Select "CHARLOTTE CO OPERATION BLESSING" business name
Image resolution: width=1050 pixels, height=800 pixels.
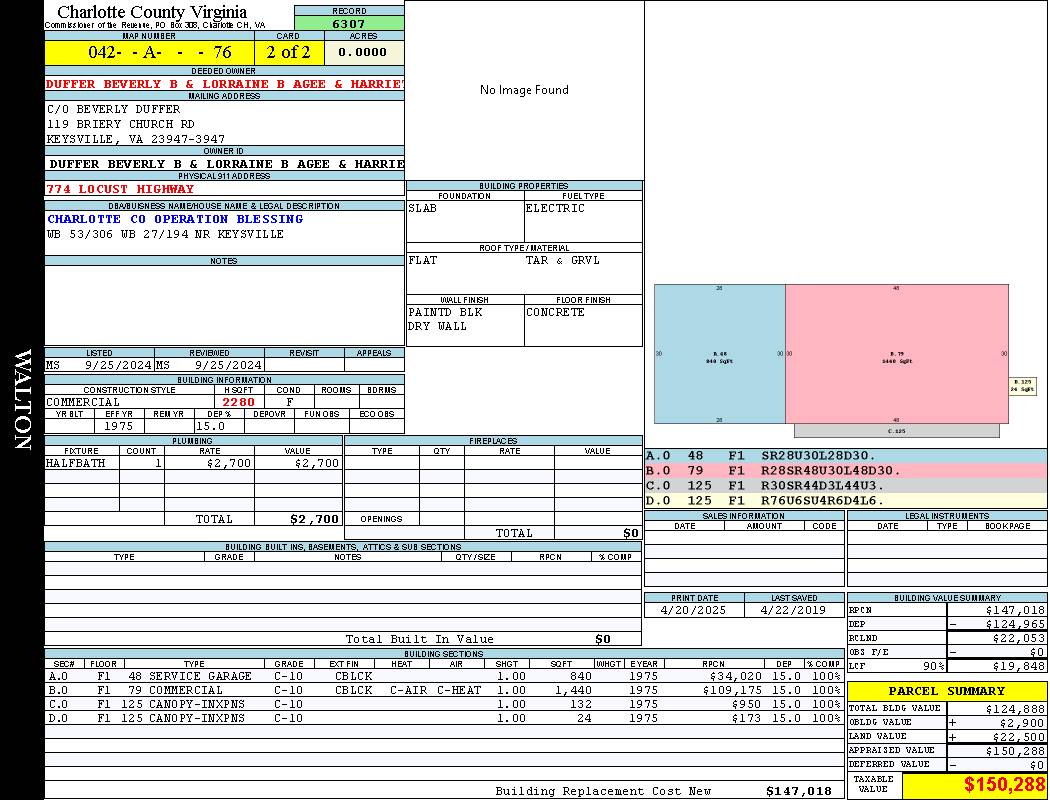pos(175,219)
